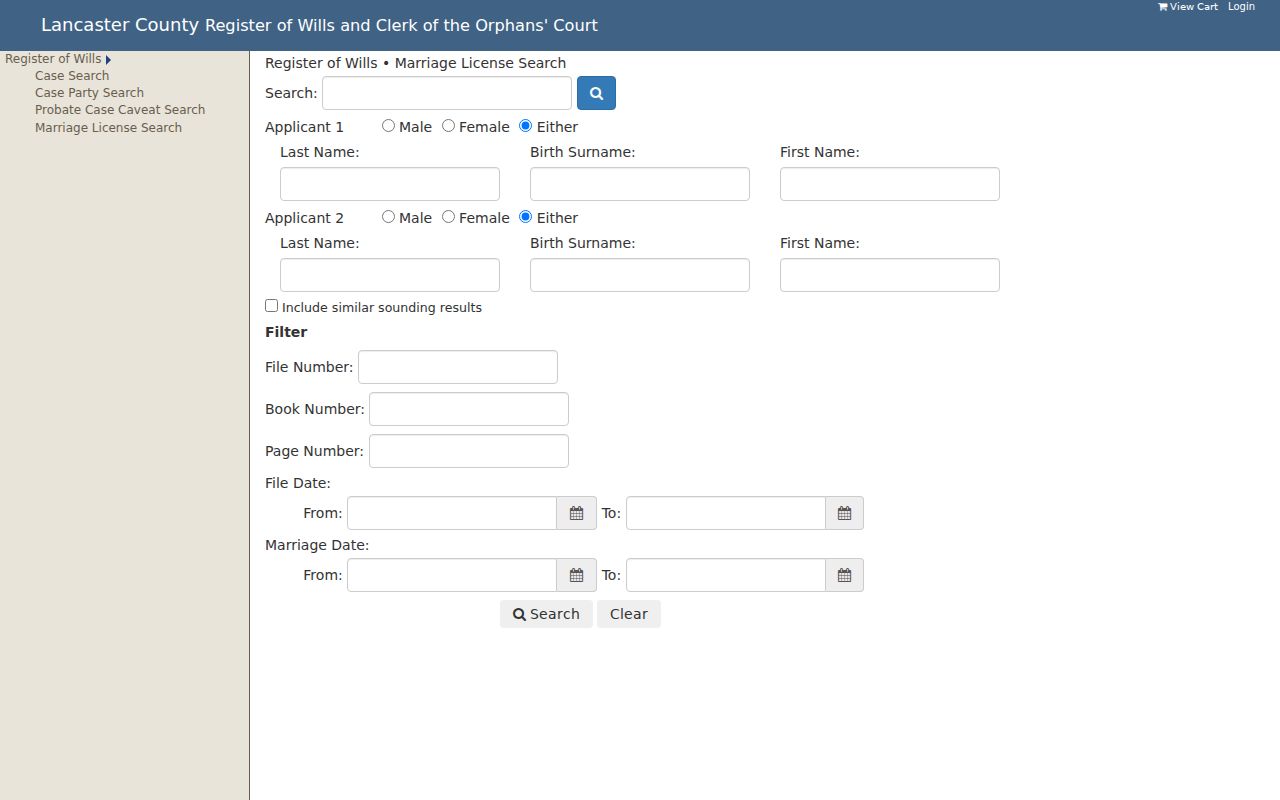1280x800 pixels.
Task: Click the Login link
Action: tap(1241, 7)
